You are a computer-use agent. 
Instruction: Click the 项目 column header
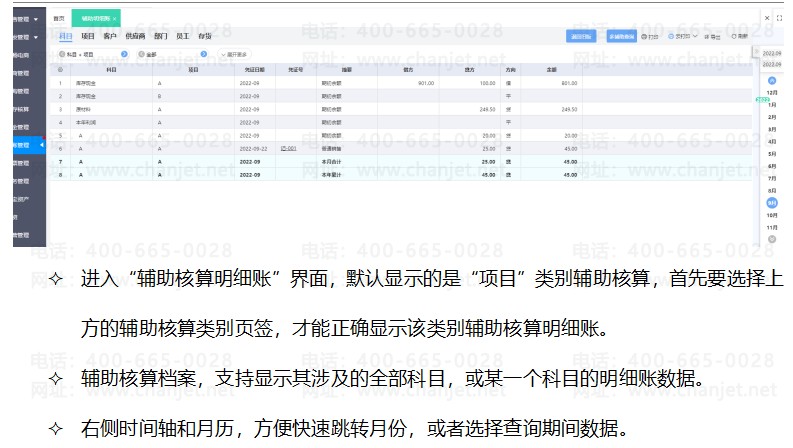193,70
